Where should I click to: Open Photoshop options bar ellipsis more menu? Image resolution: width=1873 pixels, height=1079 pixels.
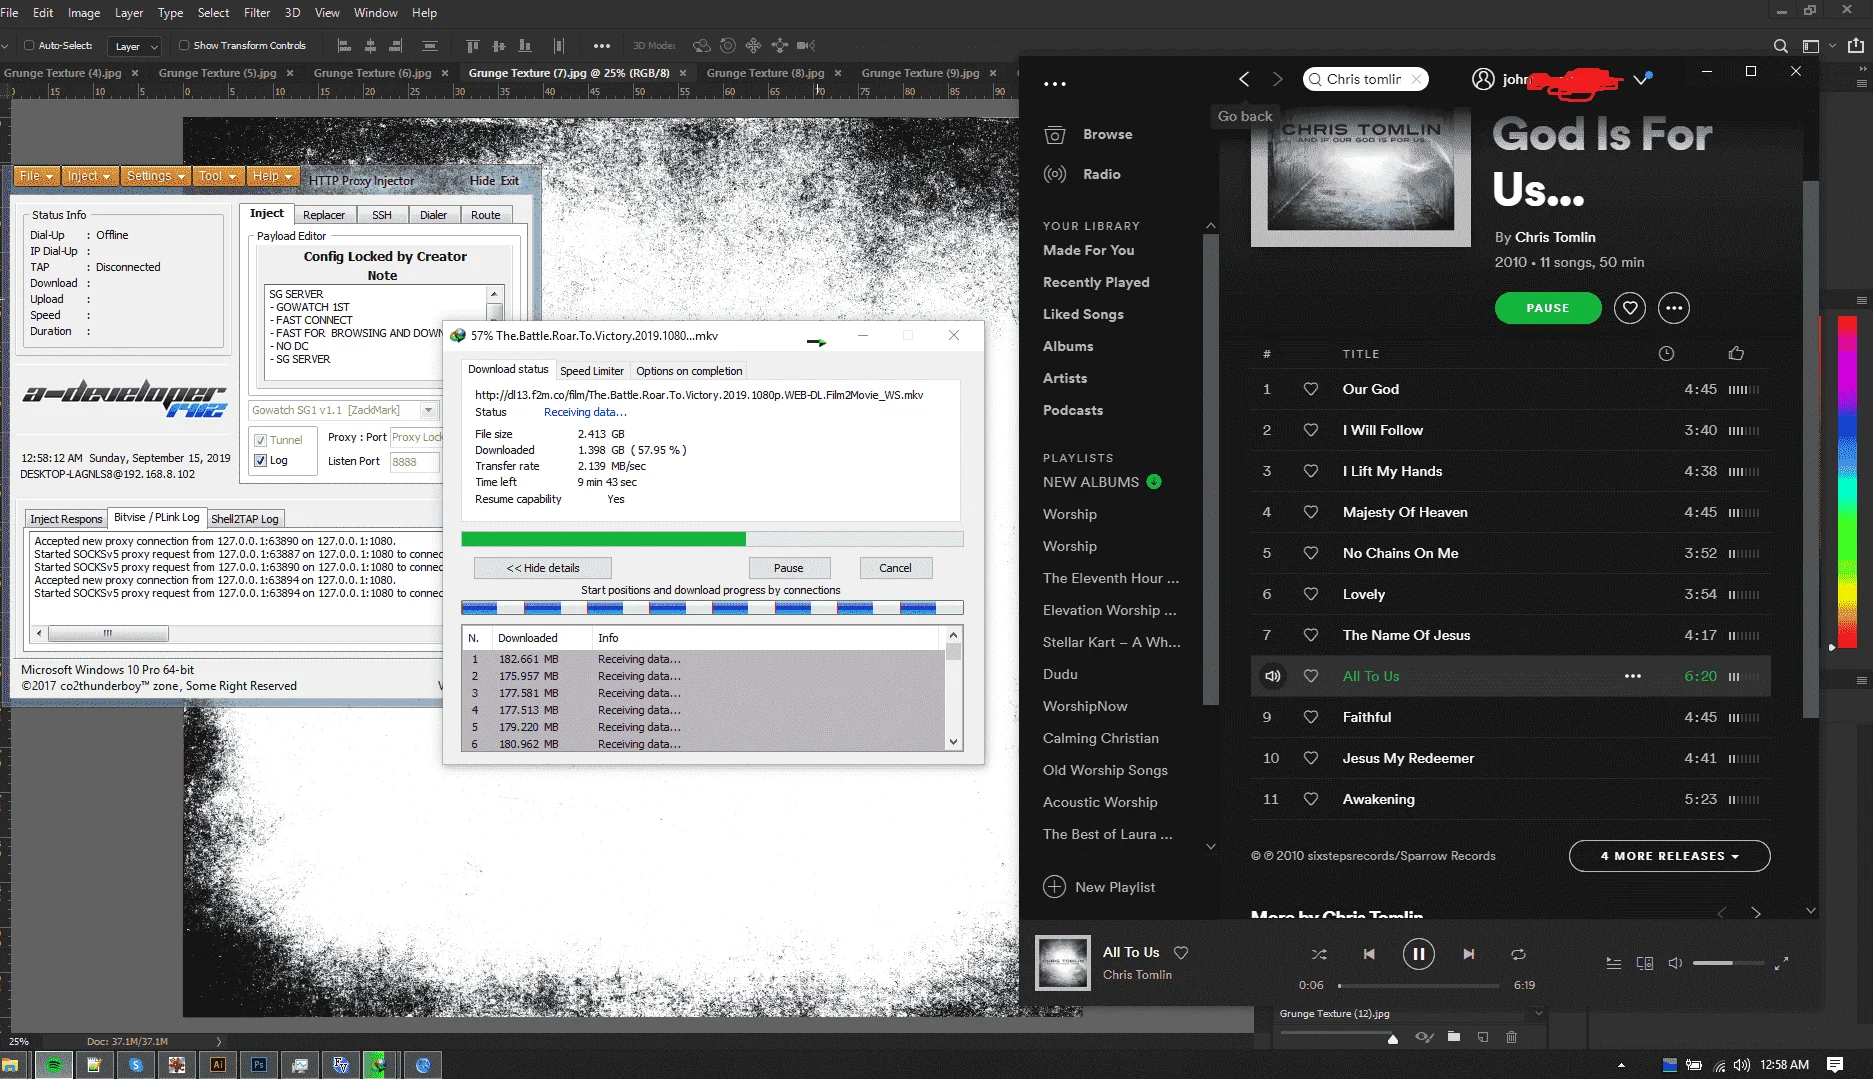601,45
